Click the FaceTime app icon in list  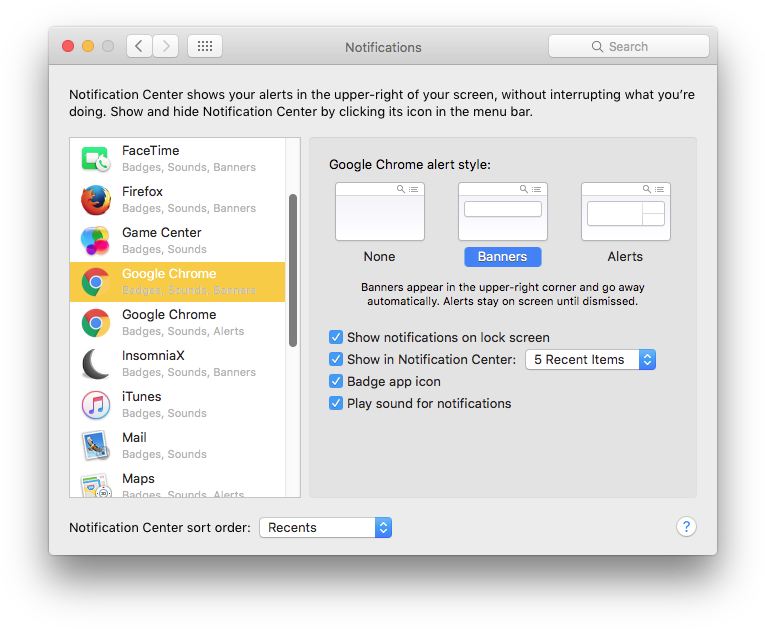coord(96,159)
